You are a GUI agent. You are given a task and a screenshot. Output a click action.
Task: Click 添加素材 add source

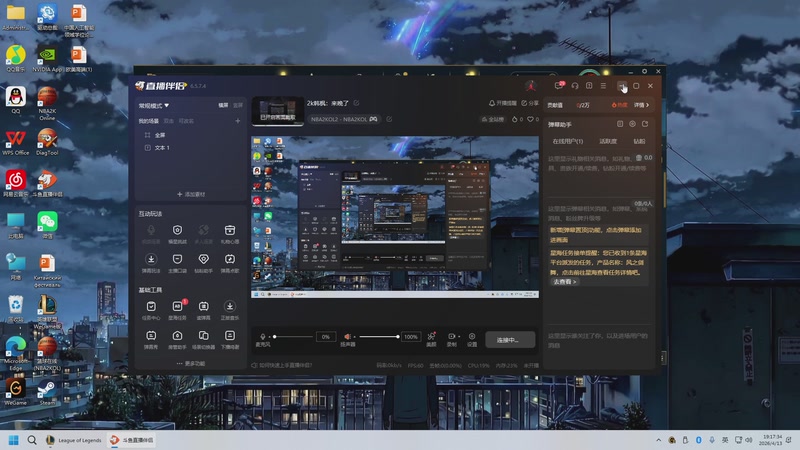(x=191, y=194)
